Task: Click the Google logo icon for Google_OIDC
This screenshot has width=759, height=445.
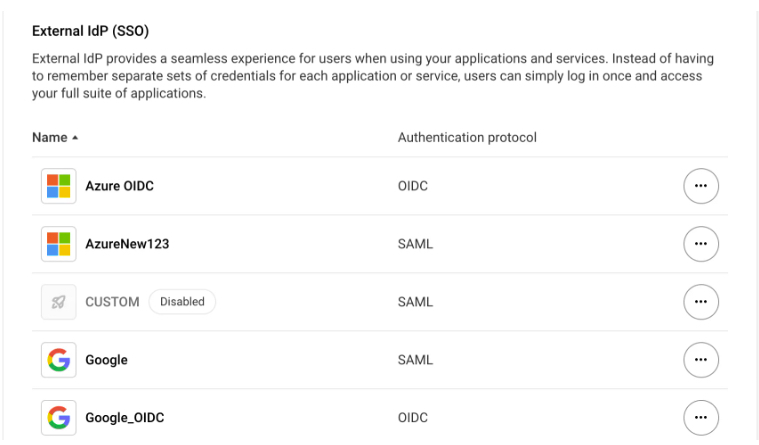Action: click(x=59, y=417)
